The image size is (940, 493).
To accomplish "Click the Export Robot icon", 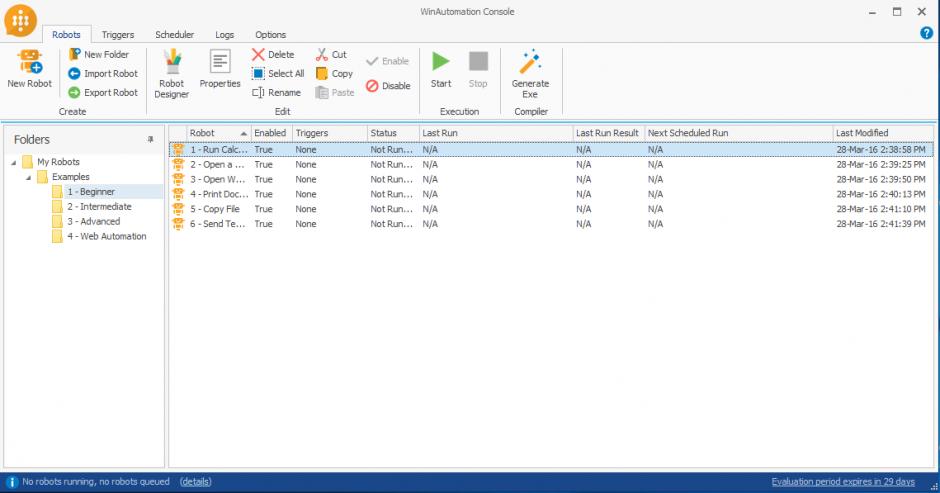I will coord(74,92).
